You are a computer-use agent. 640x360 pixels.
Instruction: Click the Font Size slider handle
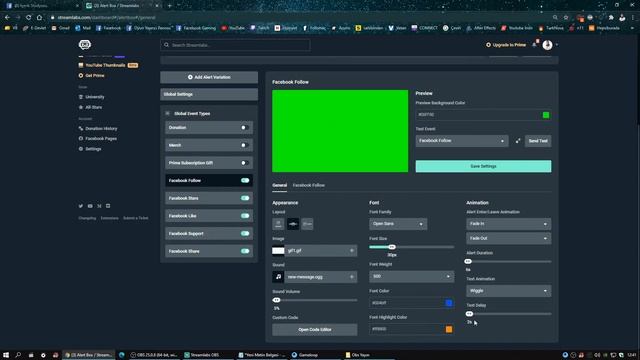click(x=392, y=247)
